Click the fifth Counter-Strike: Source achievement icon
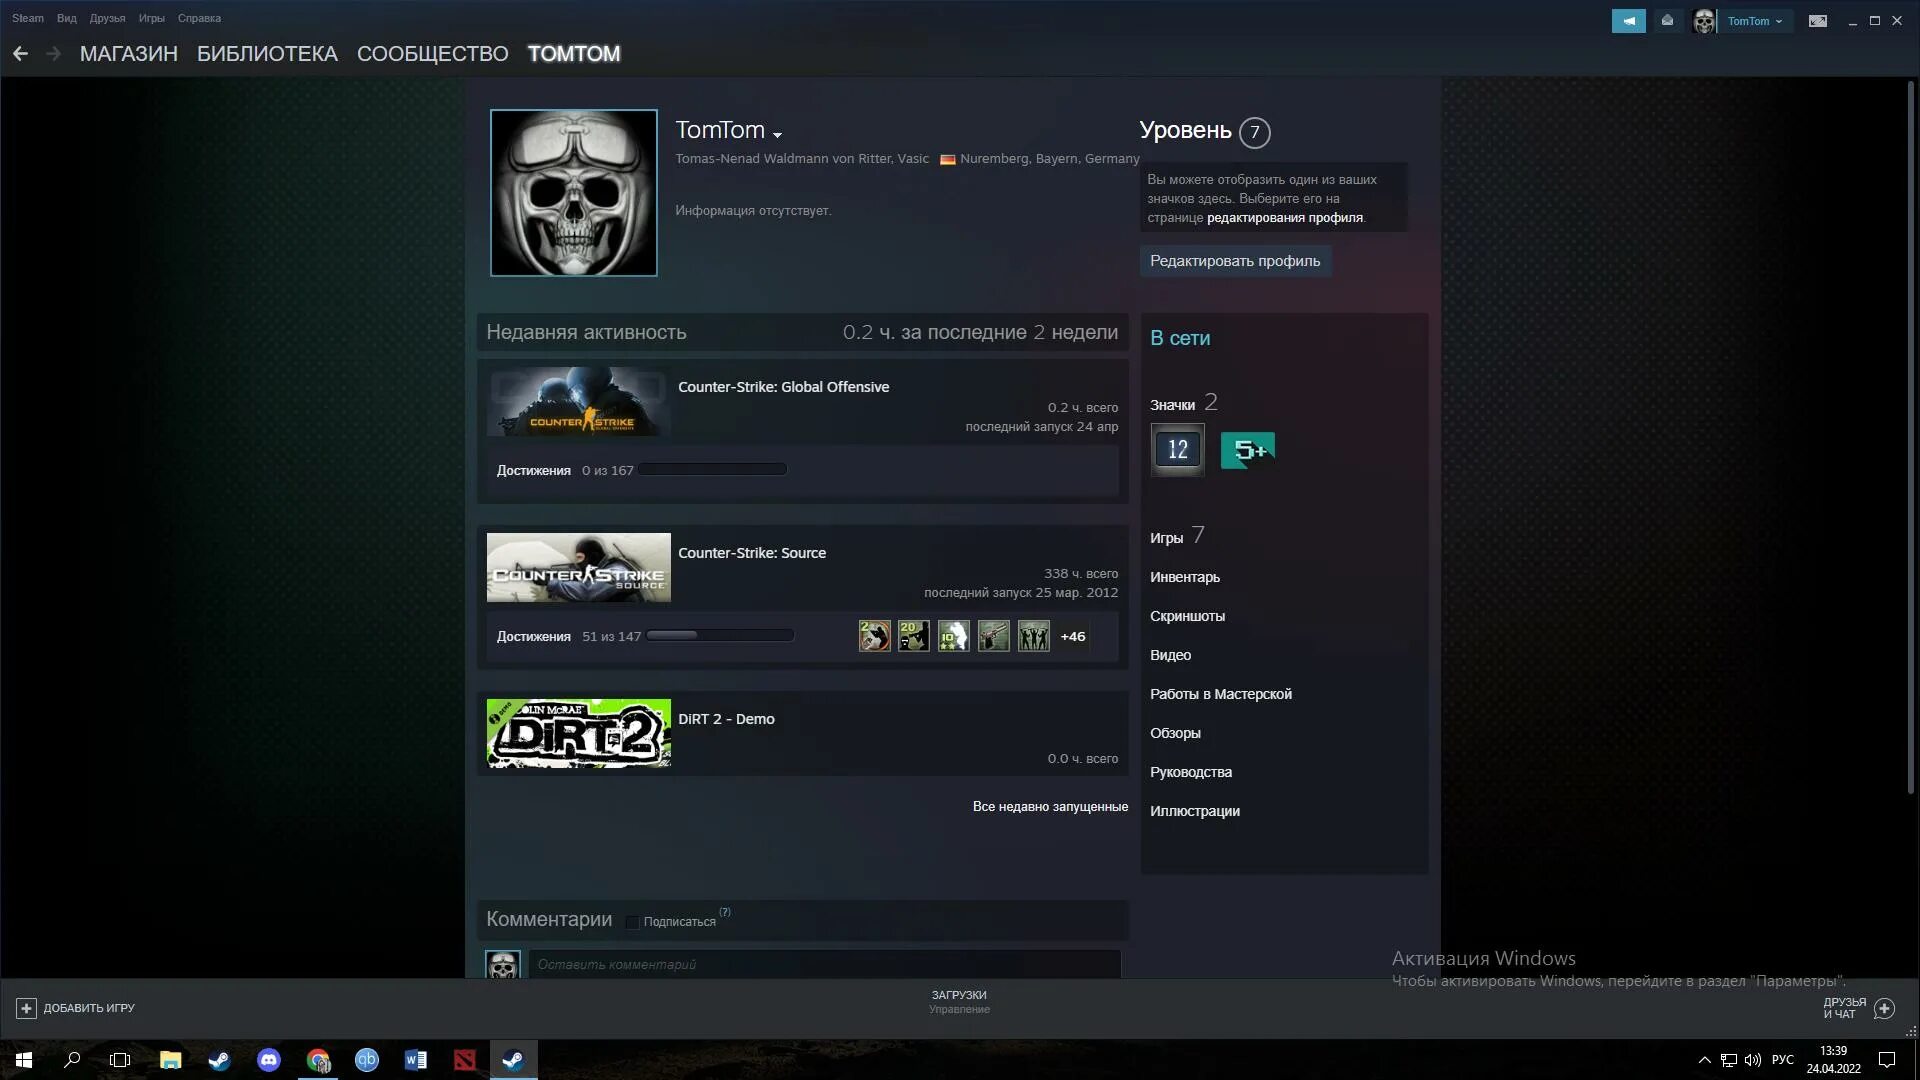The image size is (1920, 1080). 1034,636
